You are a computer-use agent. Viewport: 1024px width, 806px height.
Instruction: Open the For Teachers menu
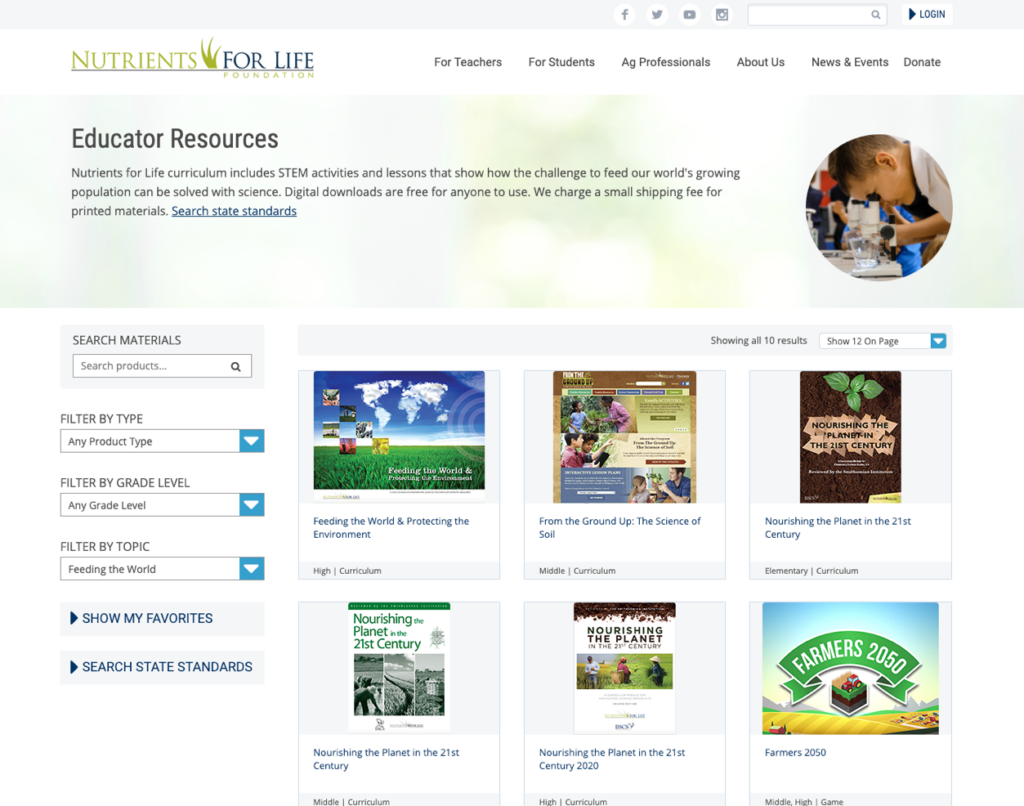click(x=468, y=62)
